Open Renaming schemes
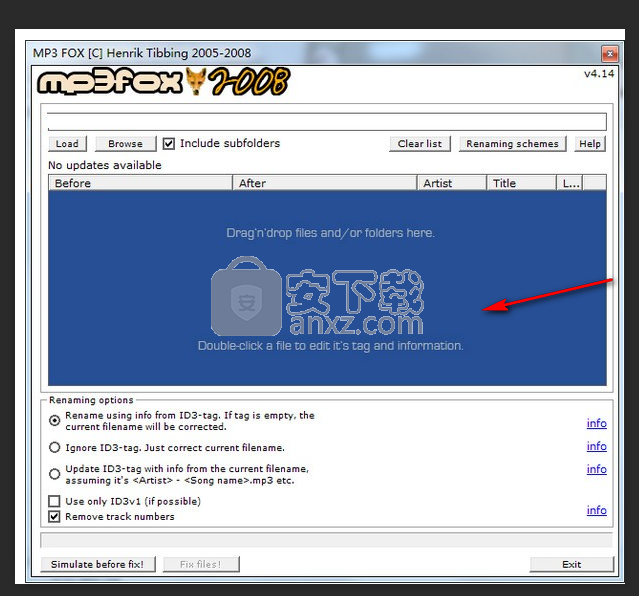The height and width of the screenshot is (596, 639). 512,144
